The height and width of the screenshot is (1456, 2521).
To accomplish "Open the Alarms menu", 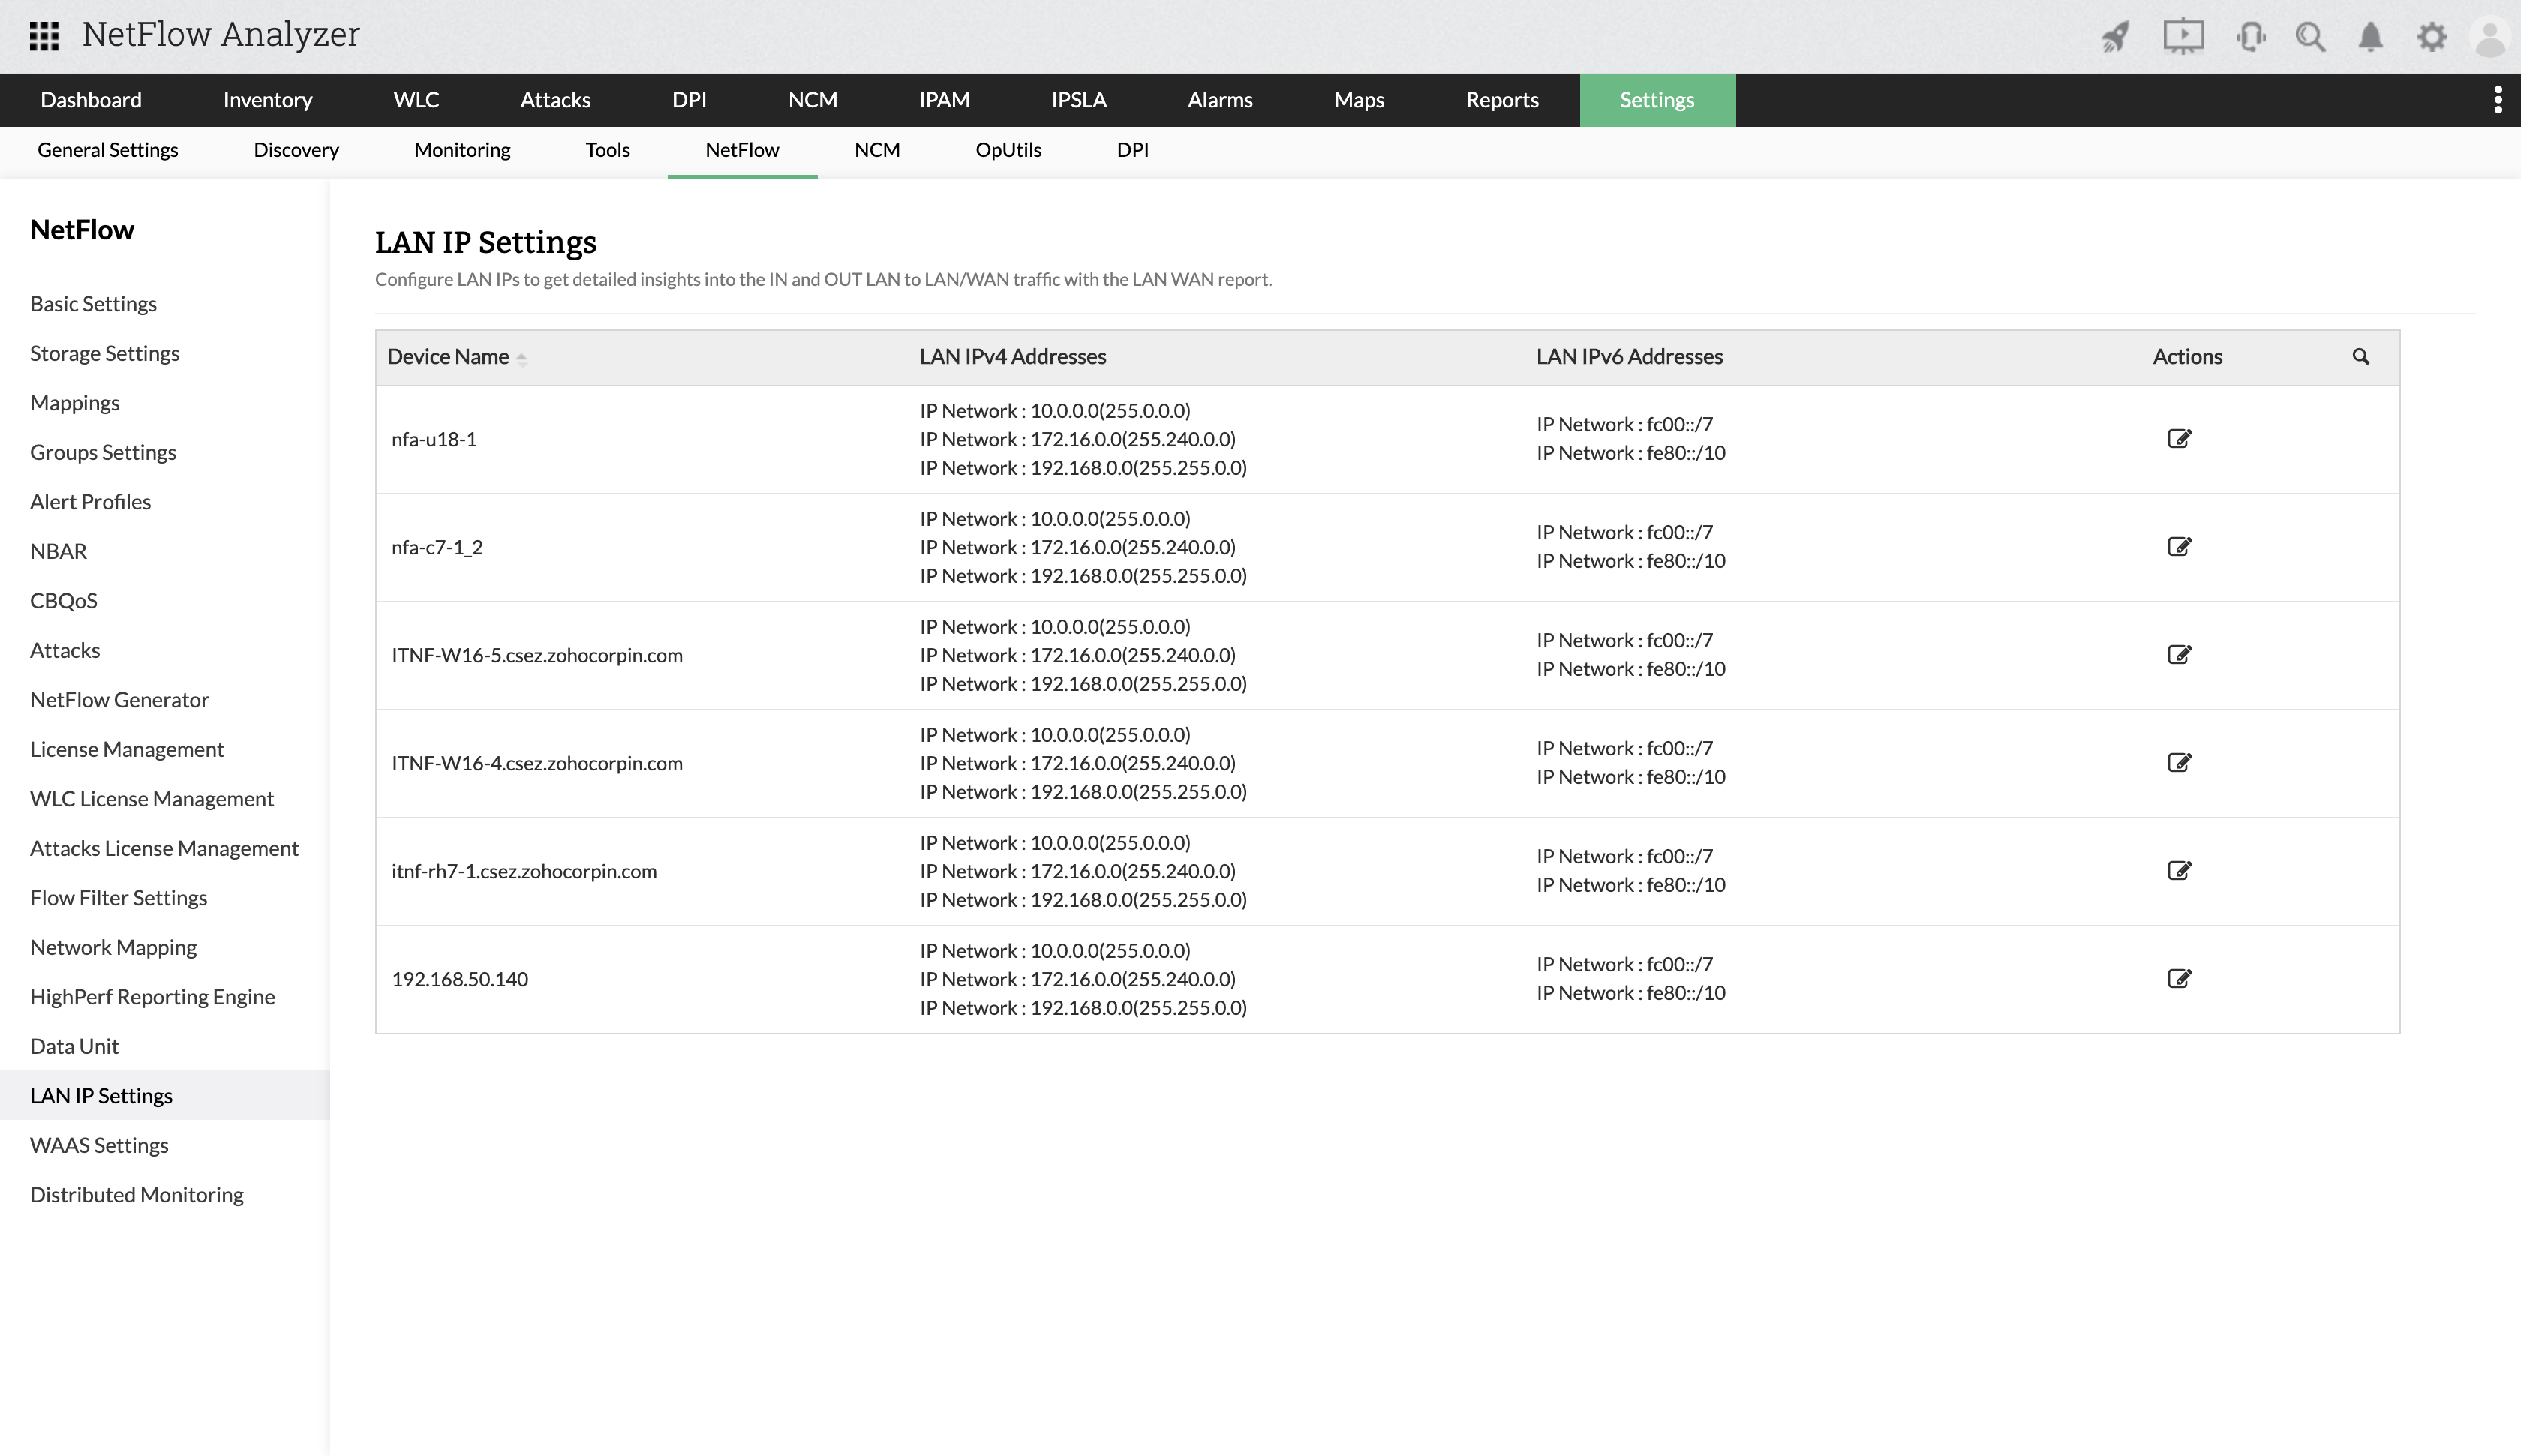I will (1219, 100).
